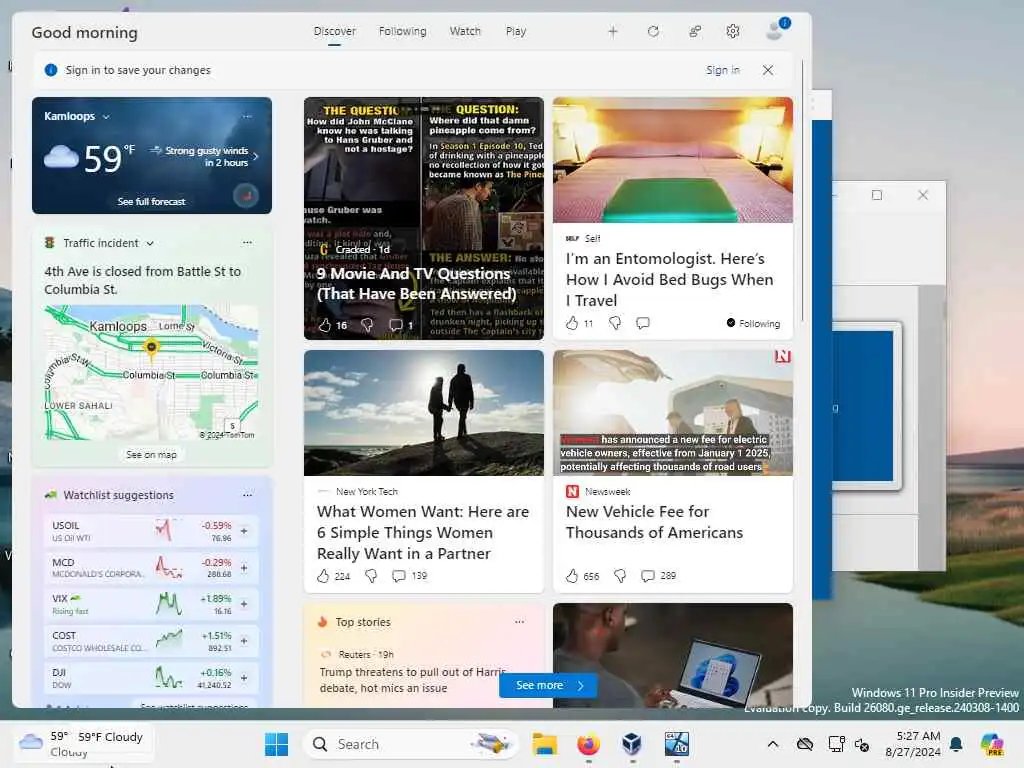Open Traffic incident widget more options

coord(247,242)
